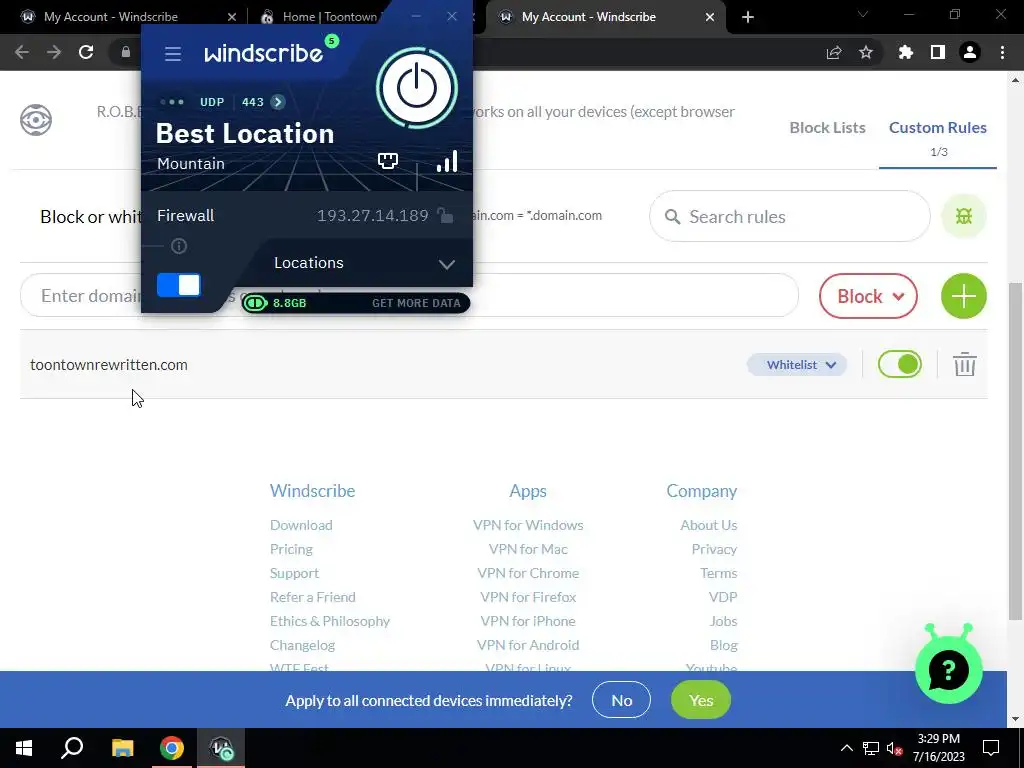This screenshot has width=1024, height=768.
Task: Select the wired network icon in Windscribe
Action: pos(388,161)
